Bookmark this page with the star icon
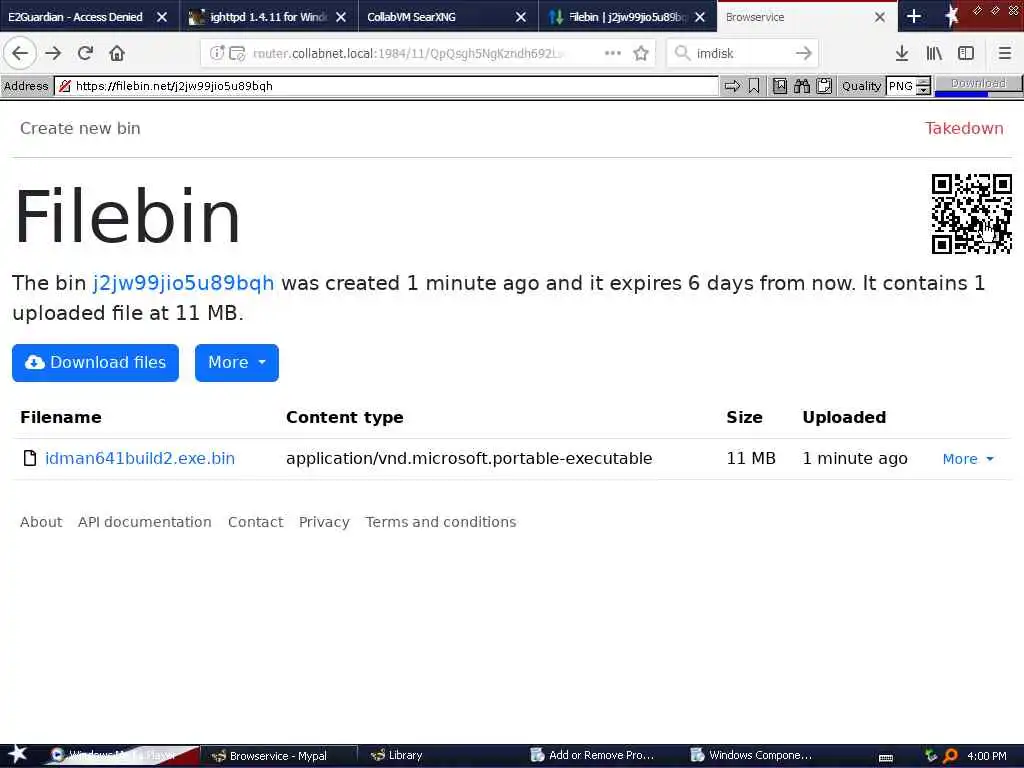Screen dimensions: 1024x768 [641, 53]
